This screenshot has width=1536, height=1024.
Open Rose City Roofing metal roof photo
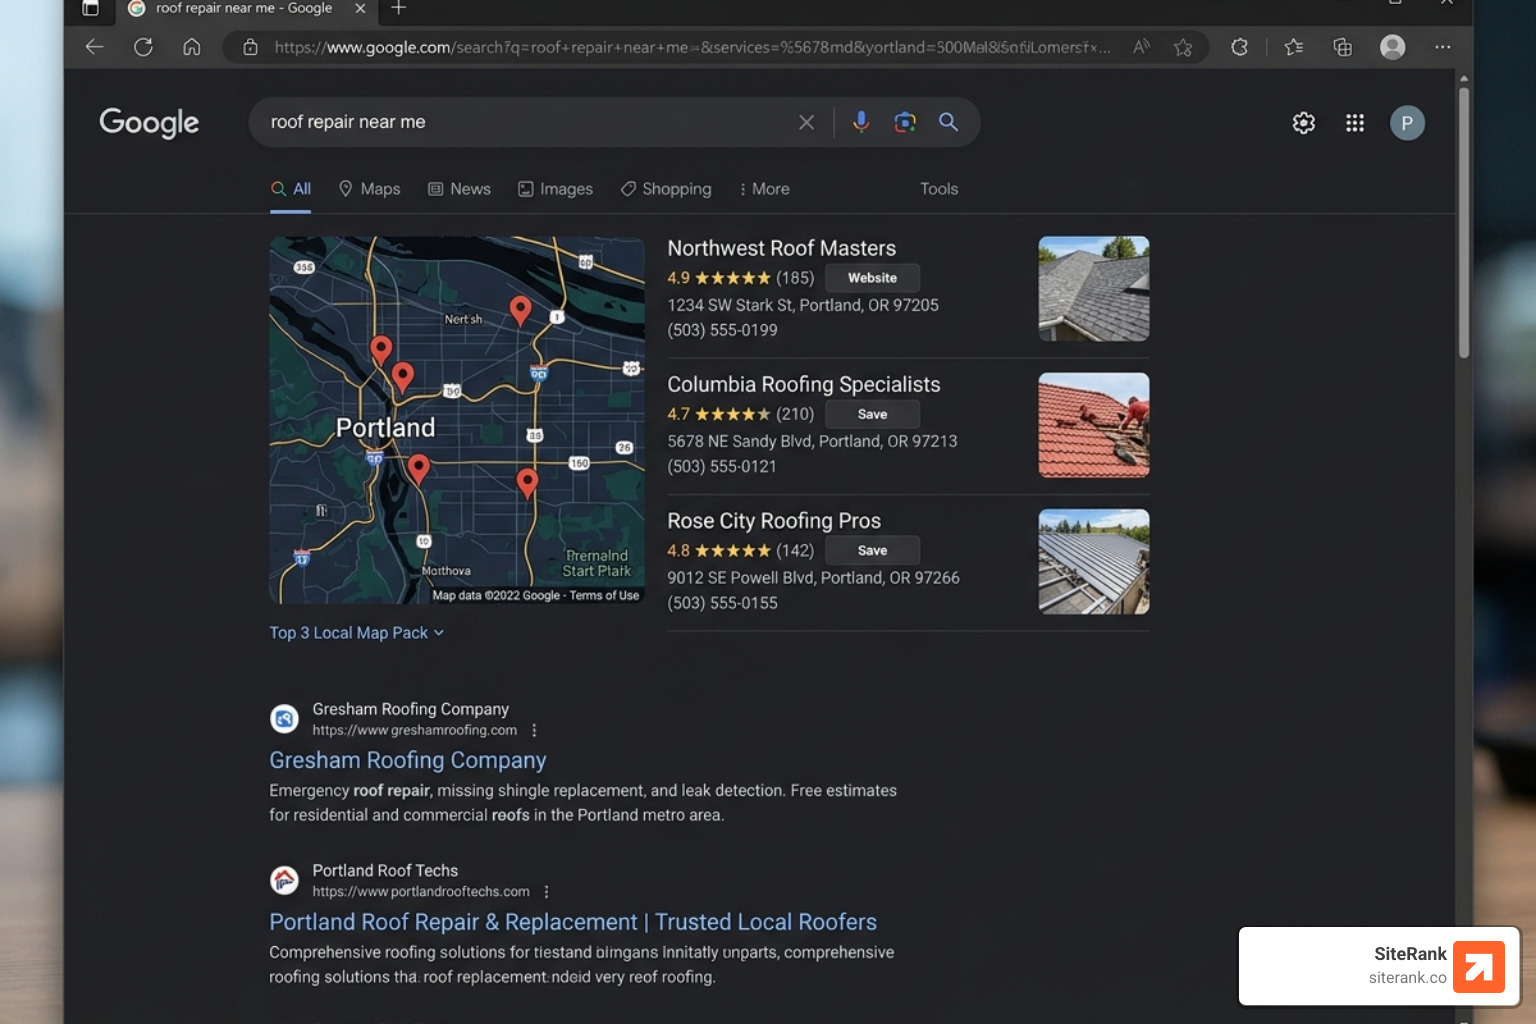pos(1094,561)
